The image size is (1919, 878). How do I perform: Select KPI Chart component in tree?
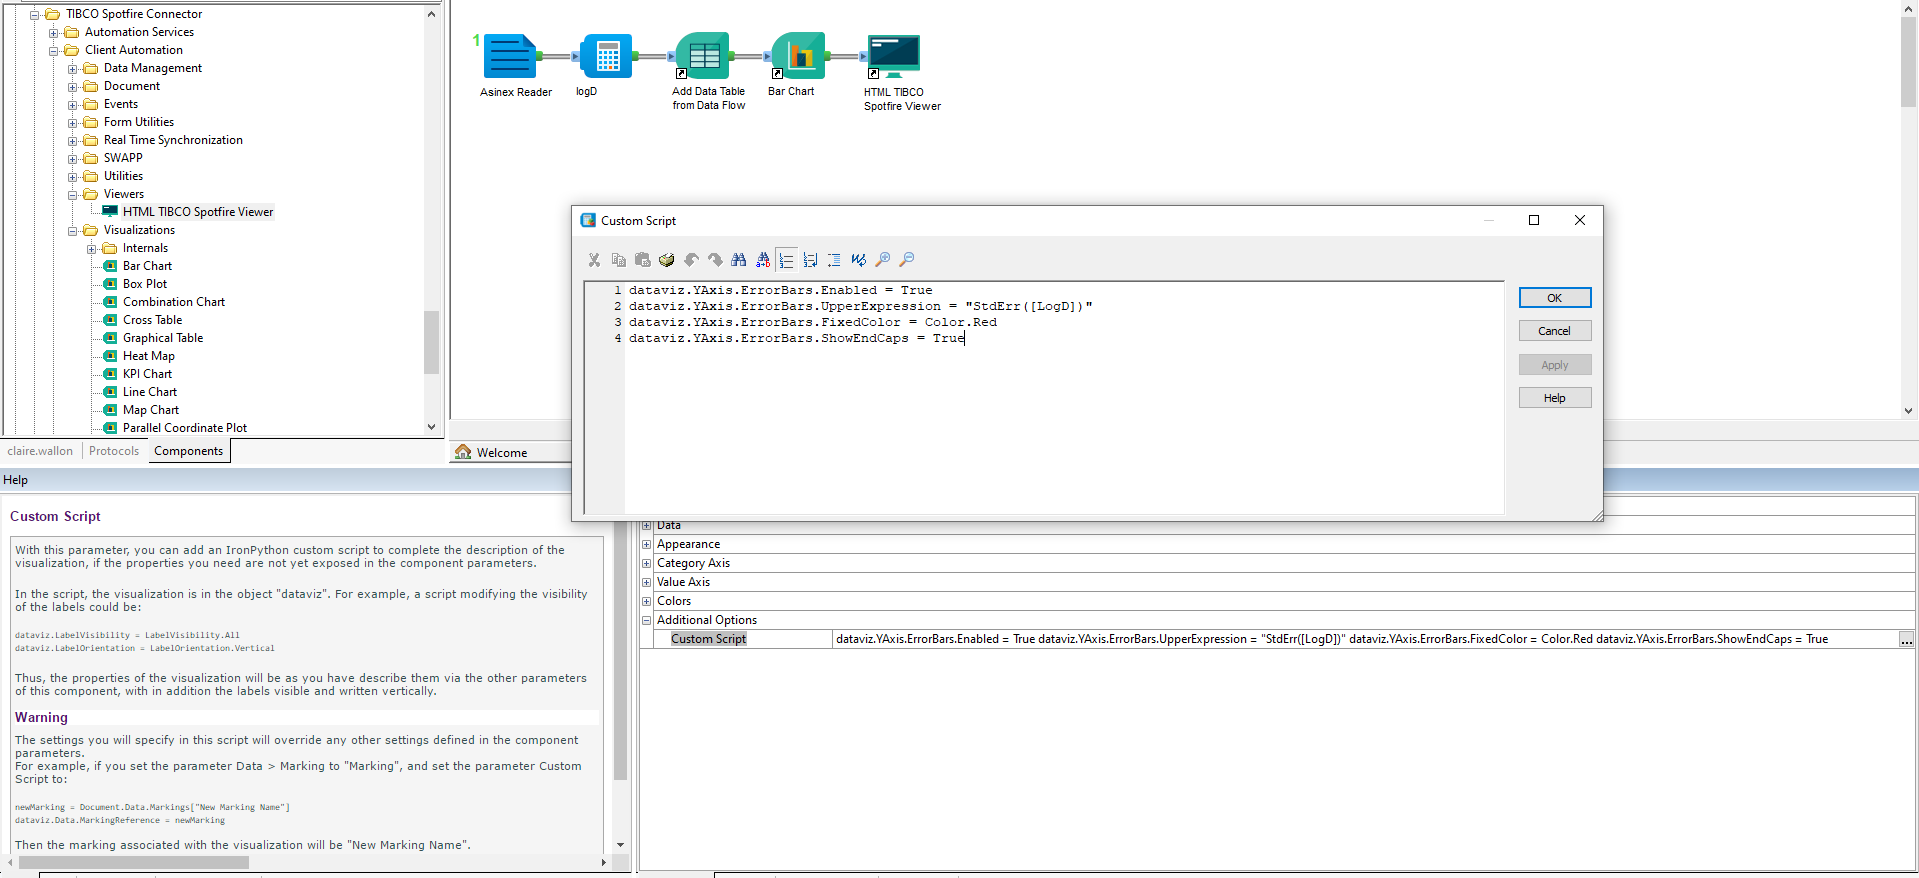tap(147, 374)
